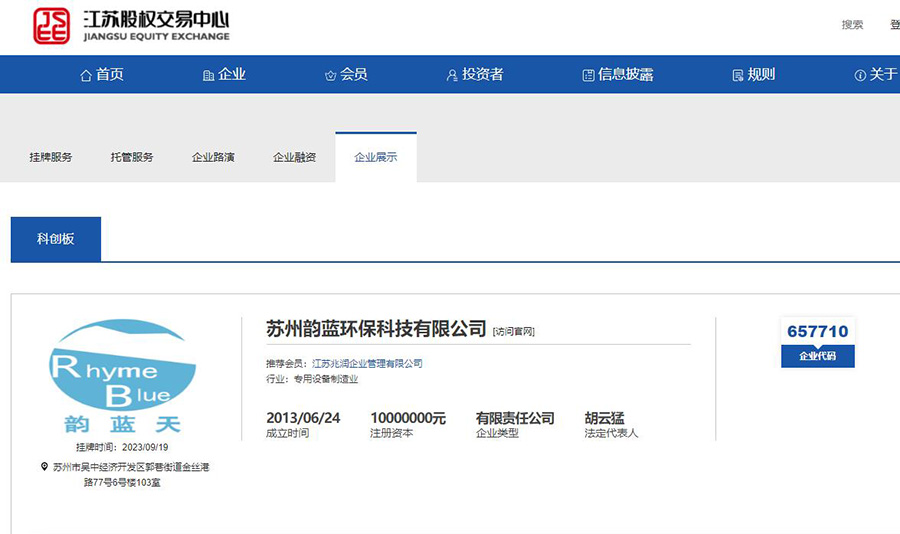The height and width of the screenshot is (534, 900).
Task: Click the document icon beside 信息披露
Action: point(588,75)
